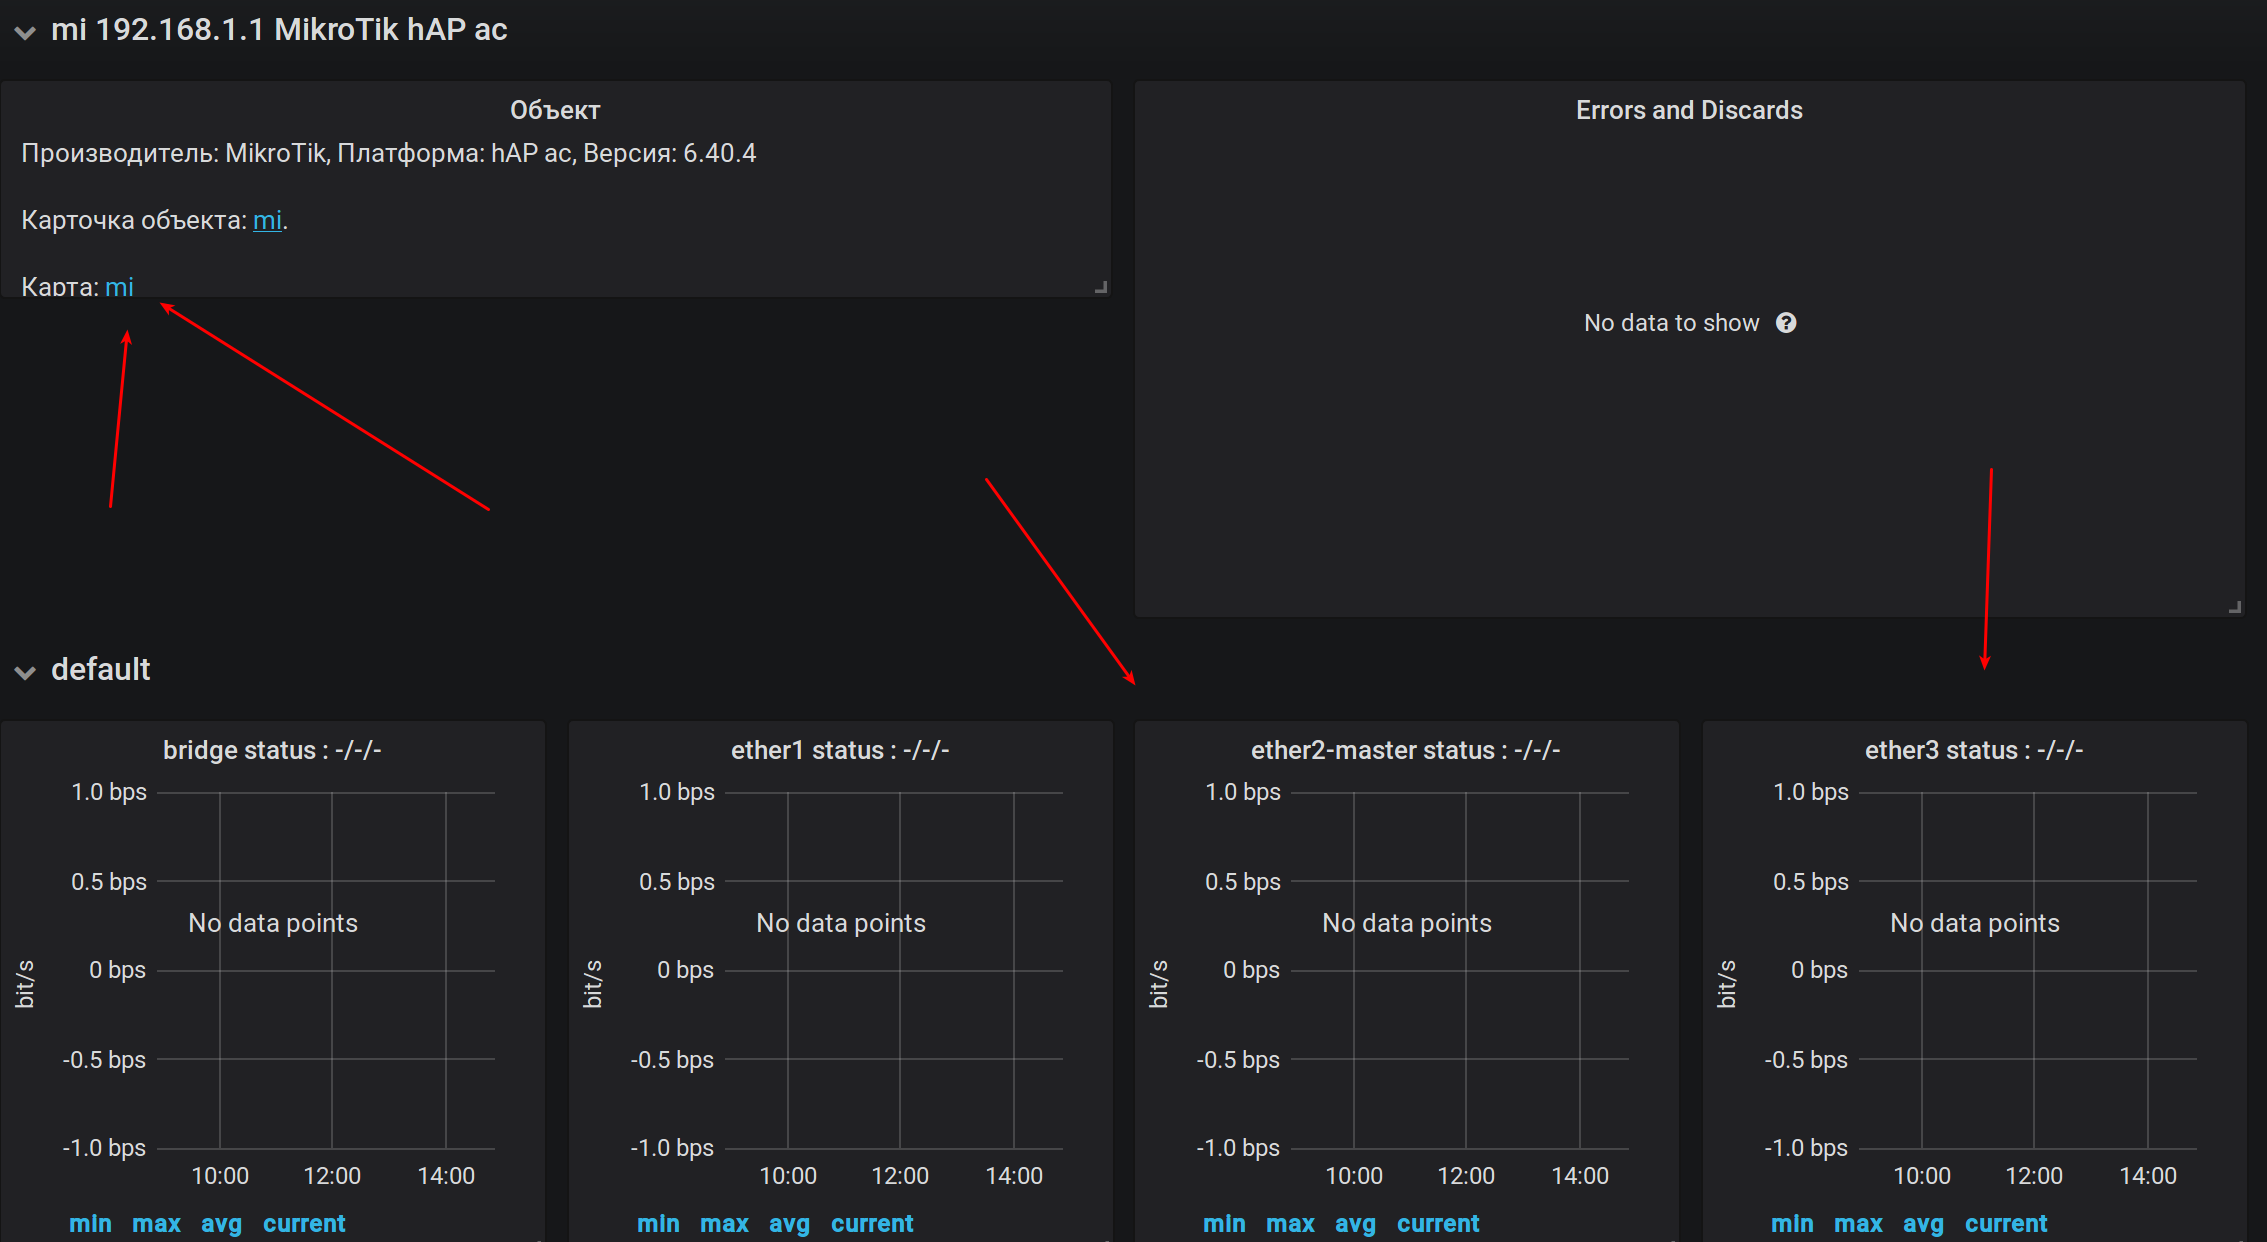Open the "Errors and Discards" panel menu
2267x1242 pixels.
point(1688,110)
